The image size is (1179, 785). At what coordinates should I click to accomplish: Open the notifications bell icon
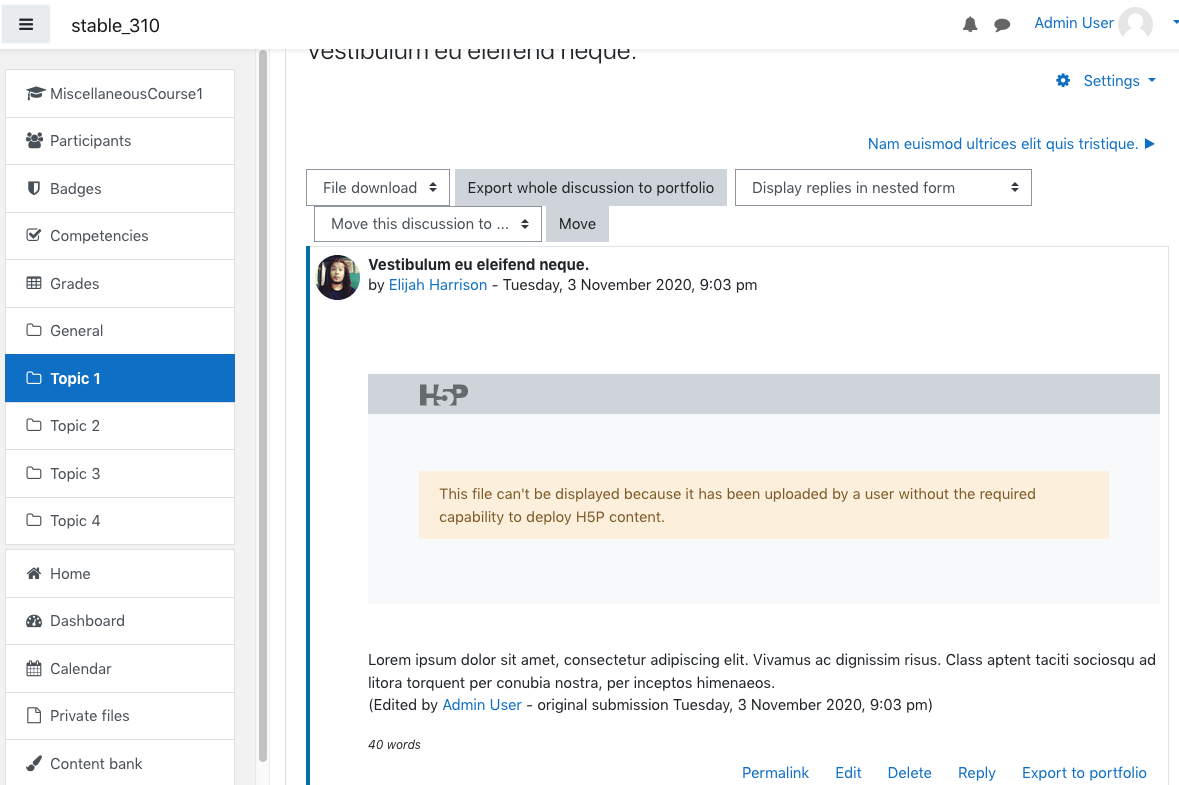click(x=970, y=25)
